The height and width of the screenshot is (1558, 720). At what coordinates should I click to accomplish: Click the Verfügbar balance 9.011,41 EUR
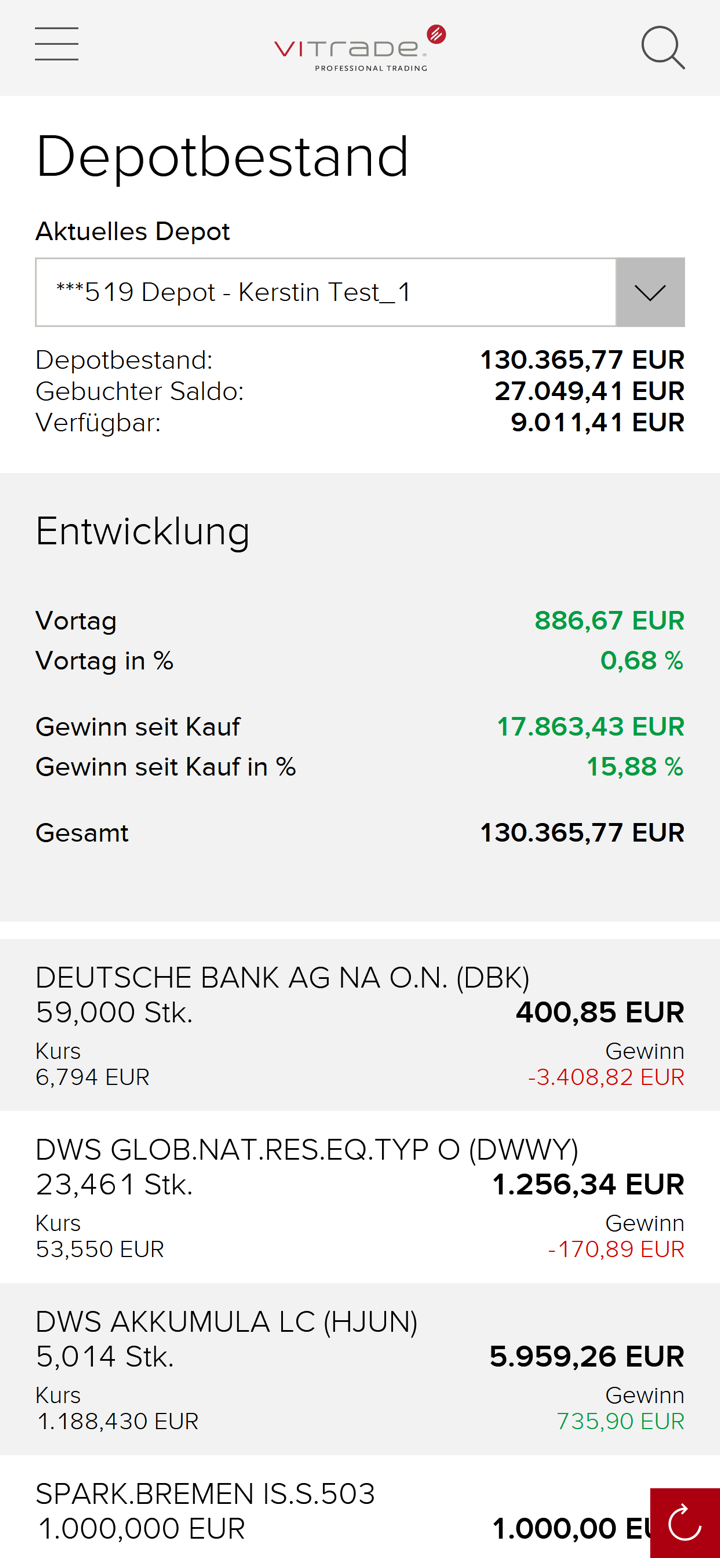[597, 423]
